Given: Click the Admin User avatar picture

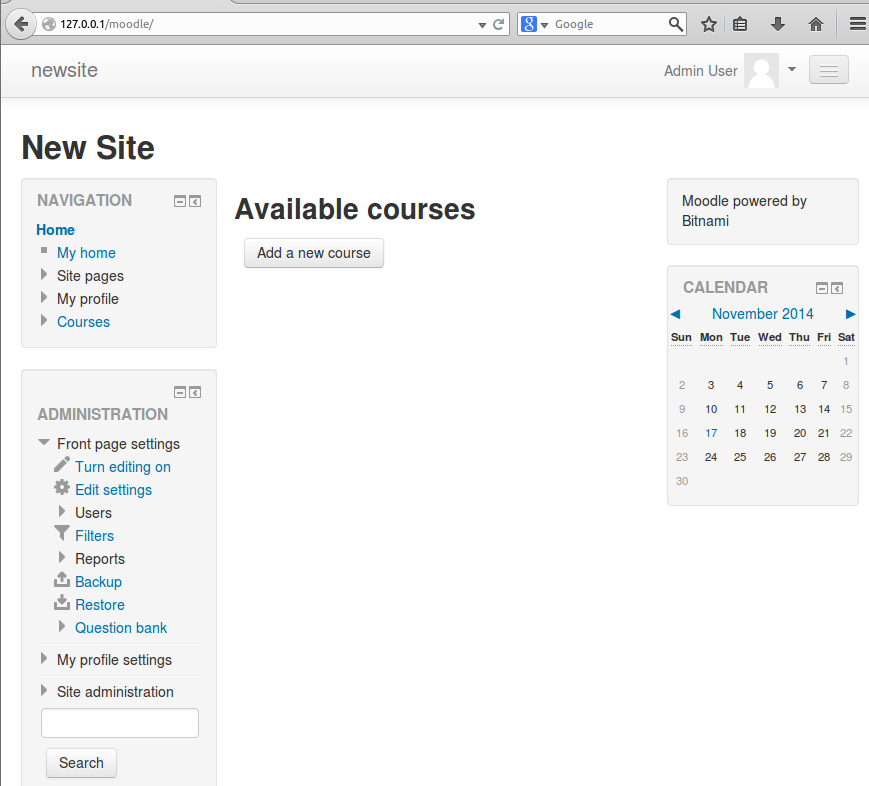Looking at the screenshot, I should point(761,70).
